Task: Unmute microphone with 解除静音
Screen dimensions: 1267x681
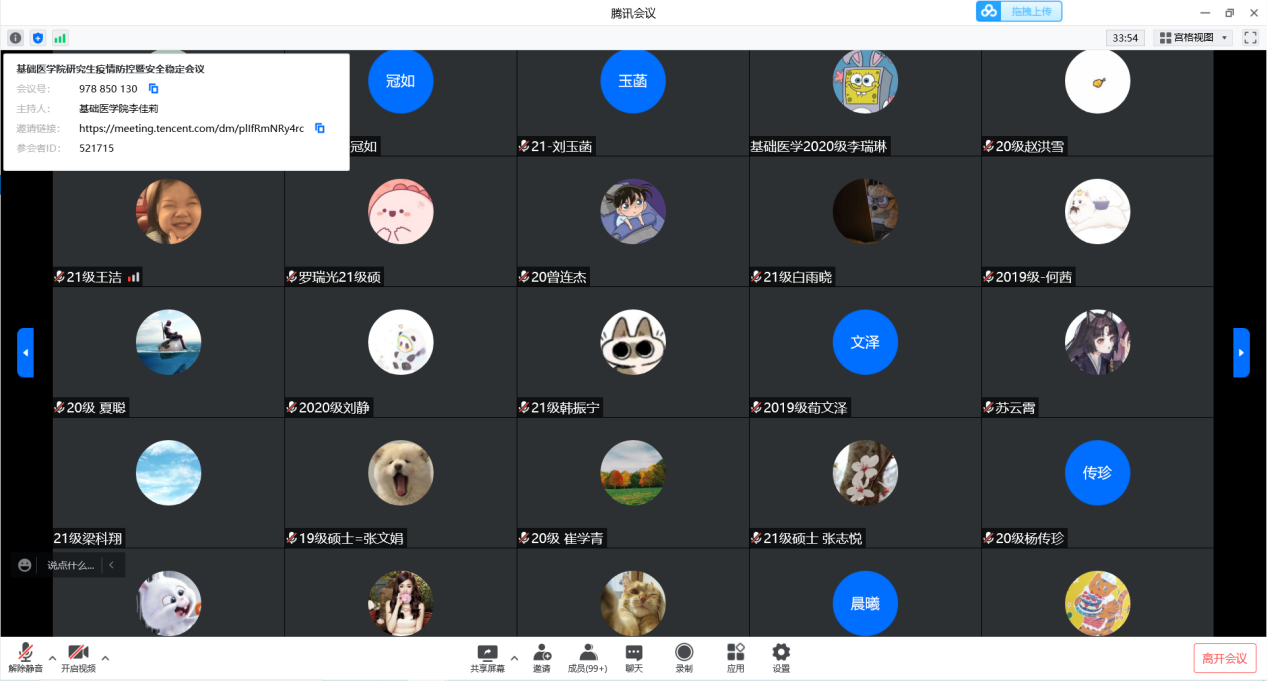Action: pos(25,657)
